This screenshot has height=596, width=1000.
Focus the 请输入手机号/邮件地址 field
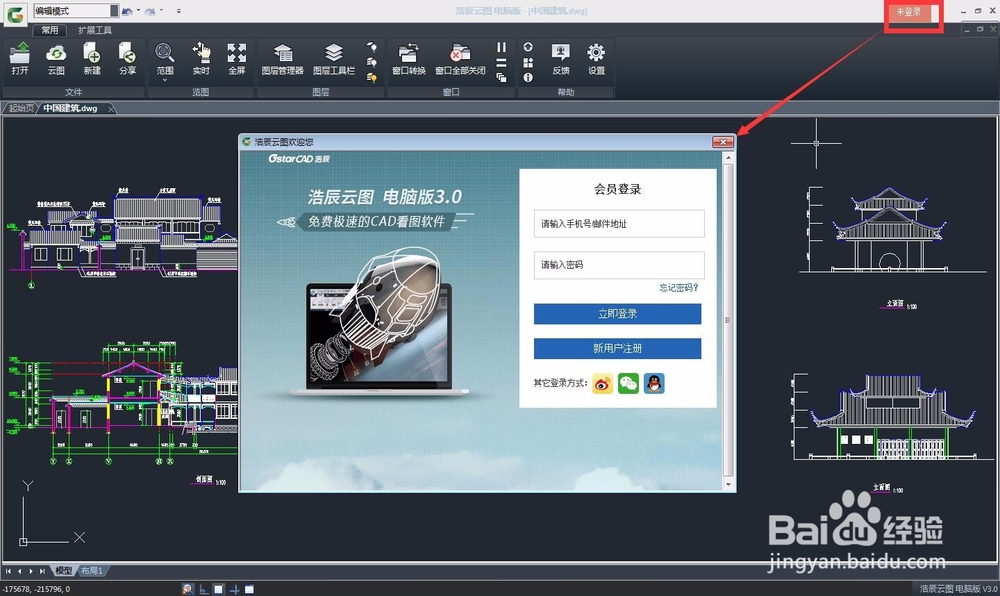(619, 224)
